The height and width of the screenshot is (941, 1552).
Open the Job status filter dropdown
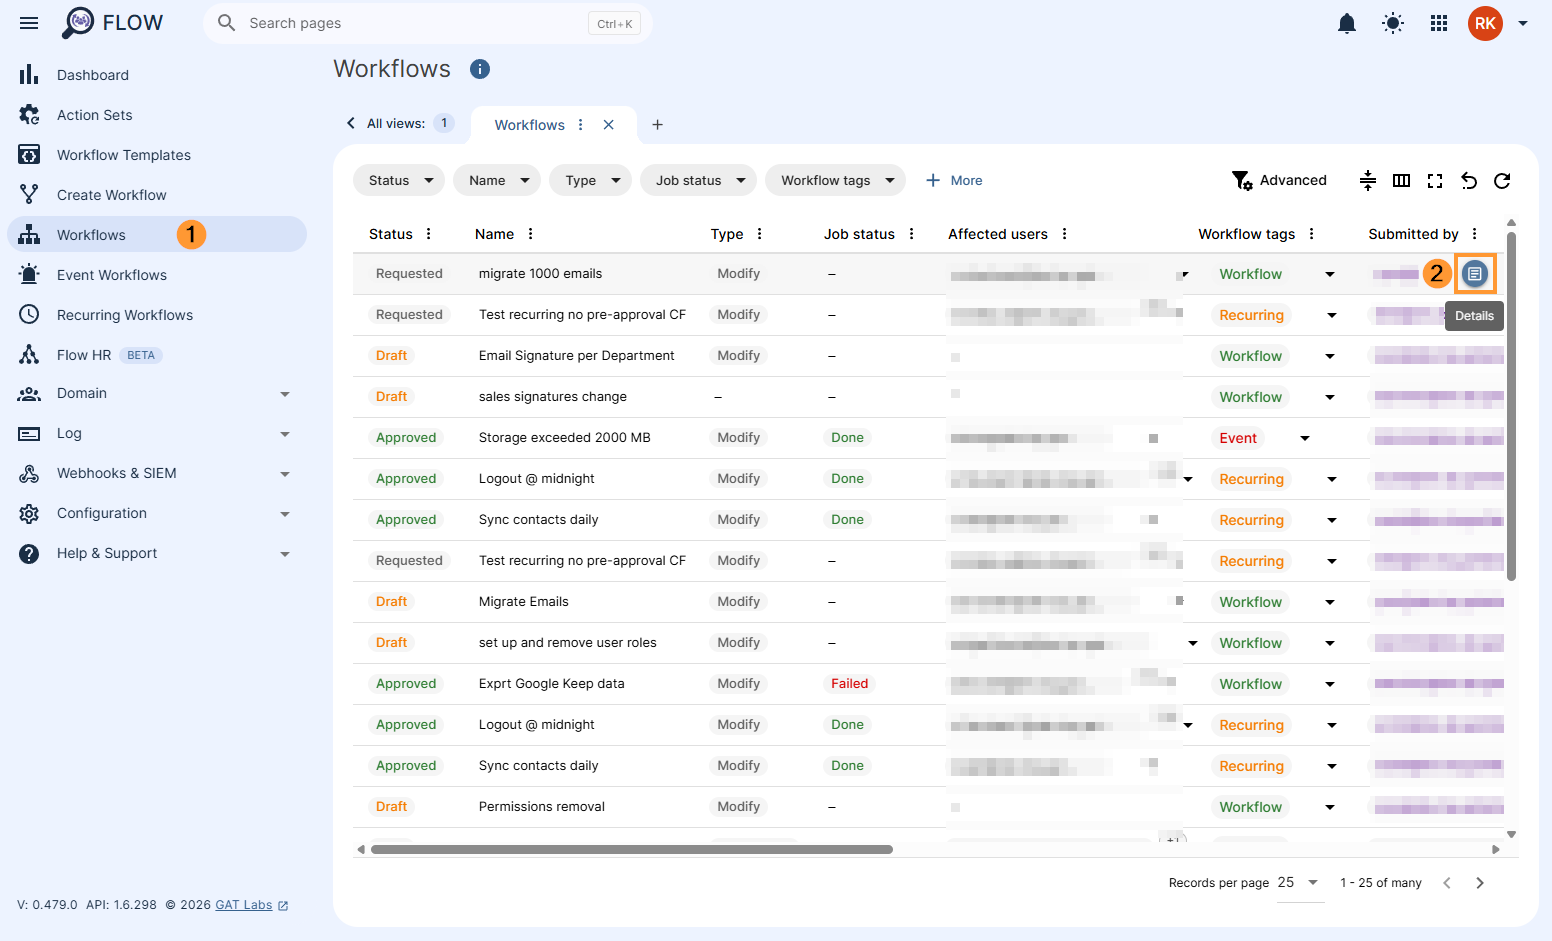pyautogui.click(x=699, y=180)
